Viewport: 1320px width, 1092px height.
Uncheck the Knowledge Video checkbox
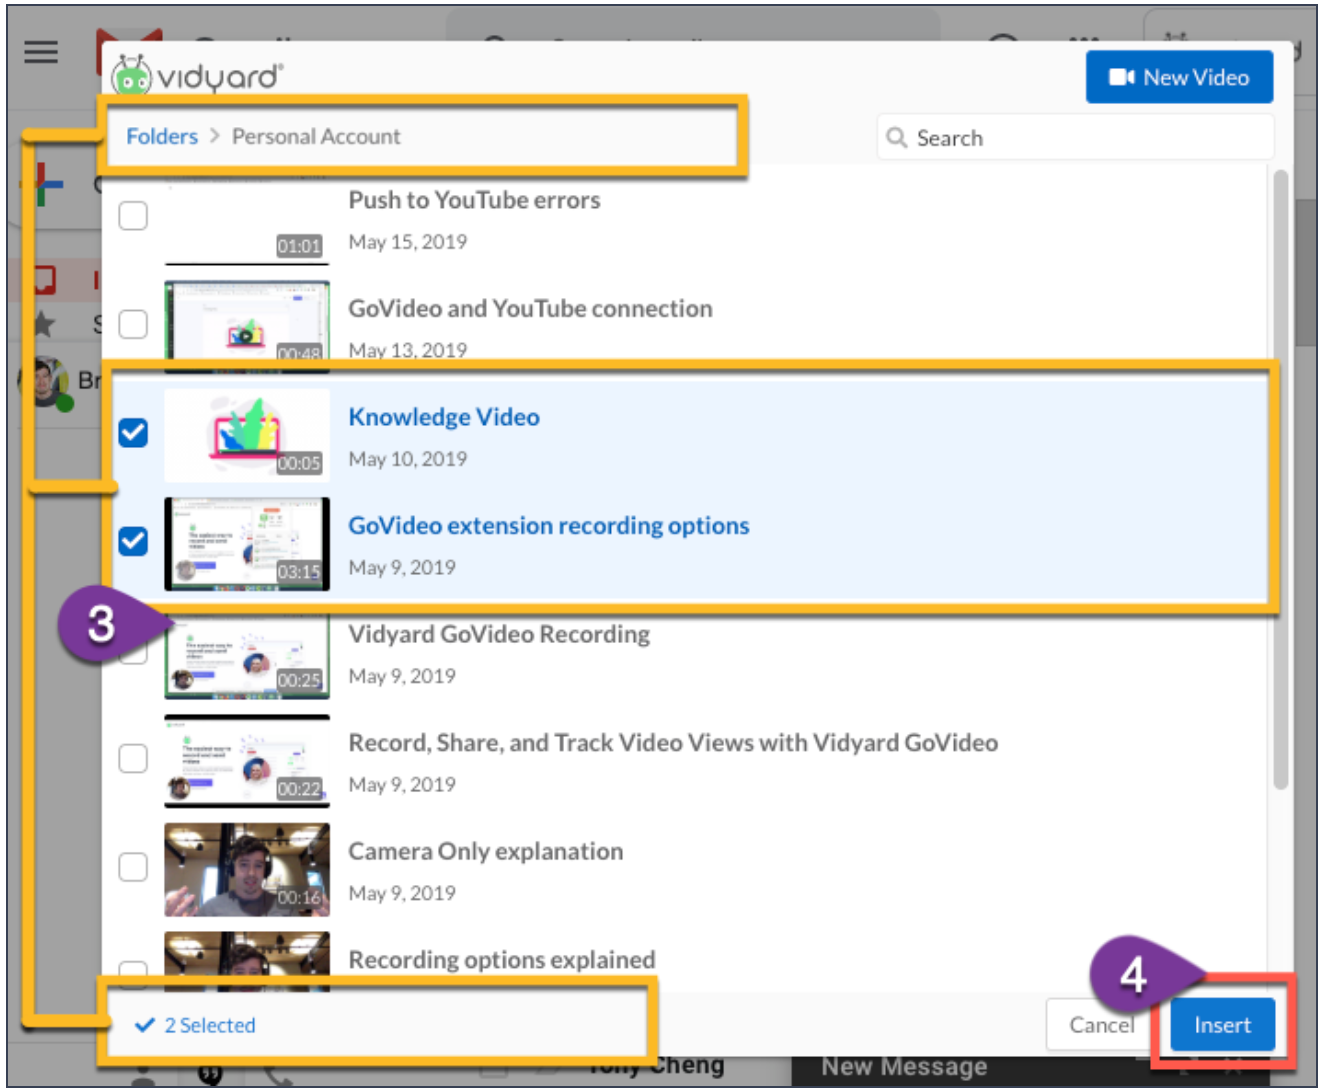pos(133,433)
